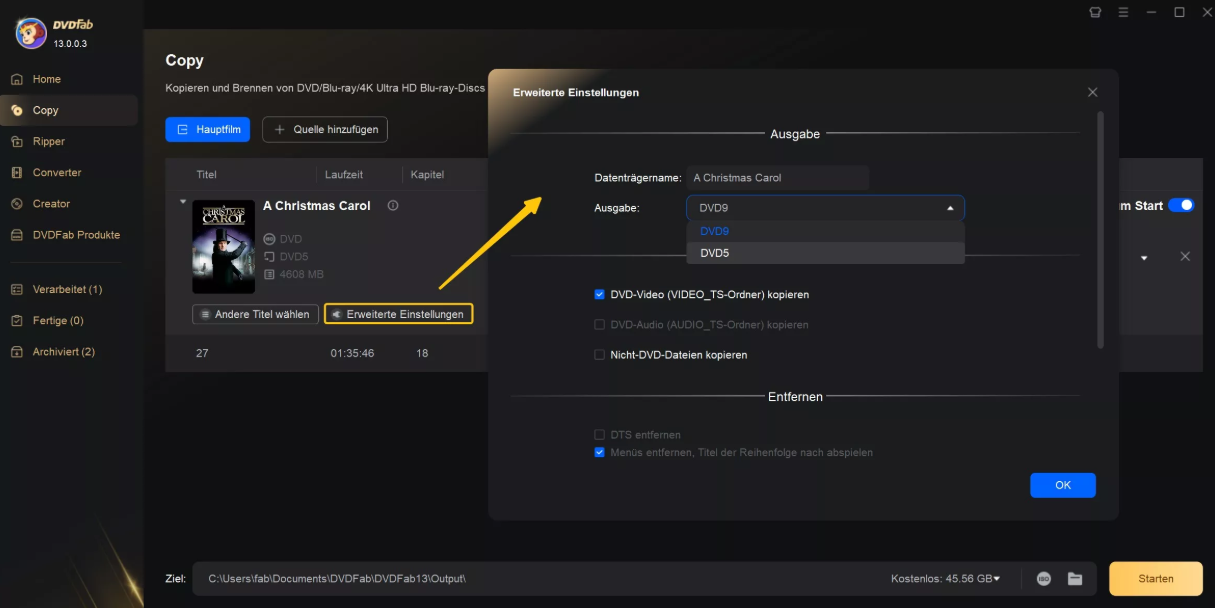This screenshot has height=608, width=1215.
Task: Click the Verarbeitet list icon
Action: [x=16, y=289]
